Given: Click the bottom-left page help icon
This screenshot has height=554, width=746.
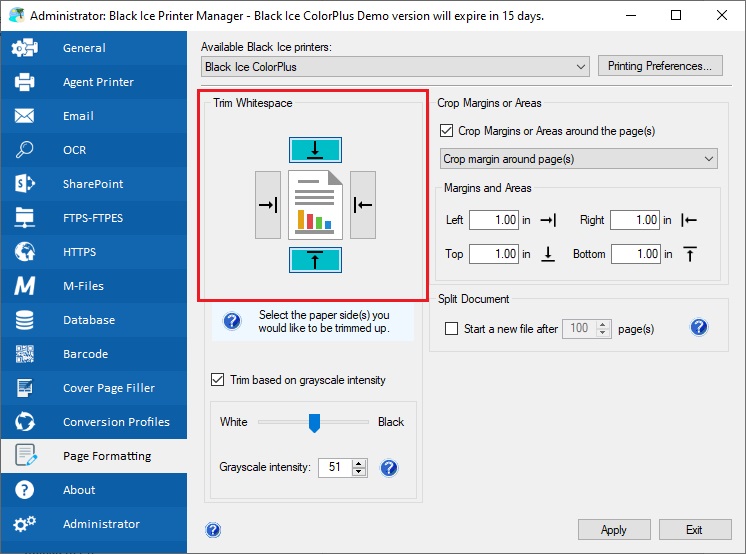Looking at the screenshot, I should [213, 530].
